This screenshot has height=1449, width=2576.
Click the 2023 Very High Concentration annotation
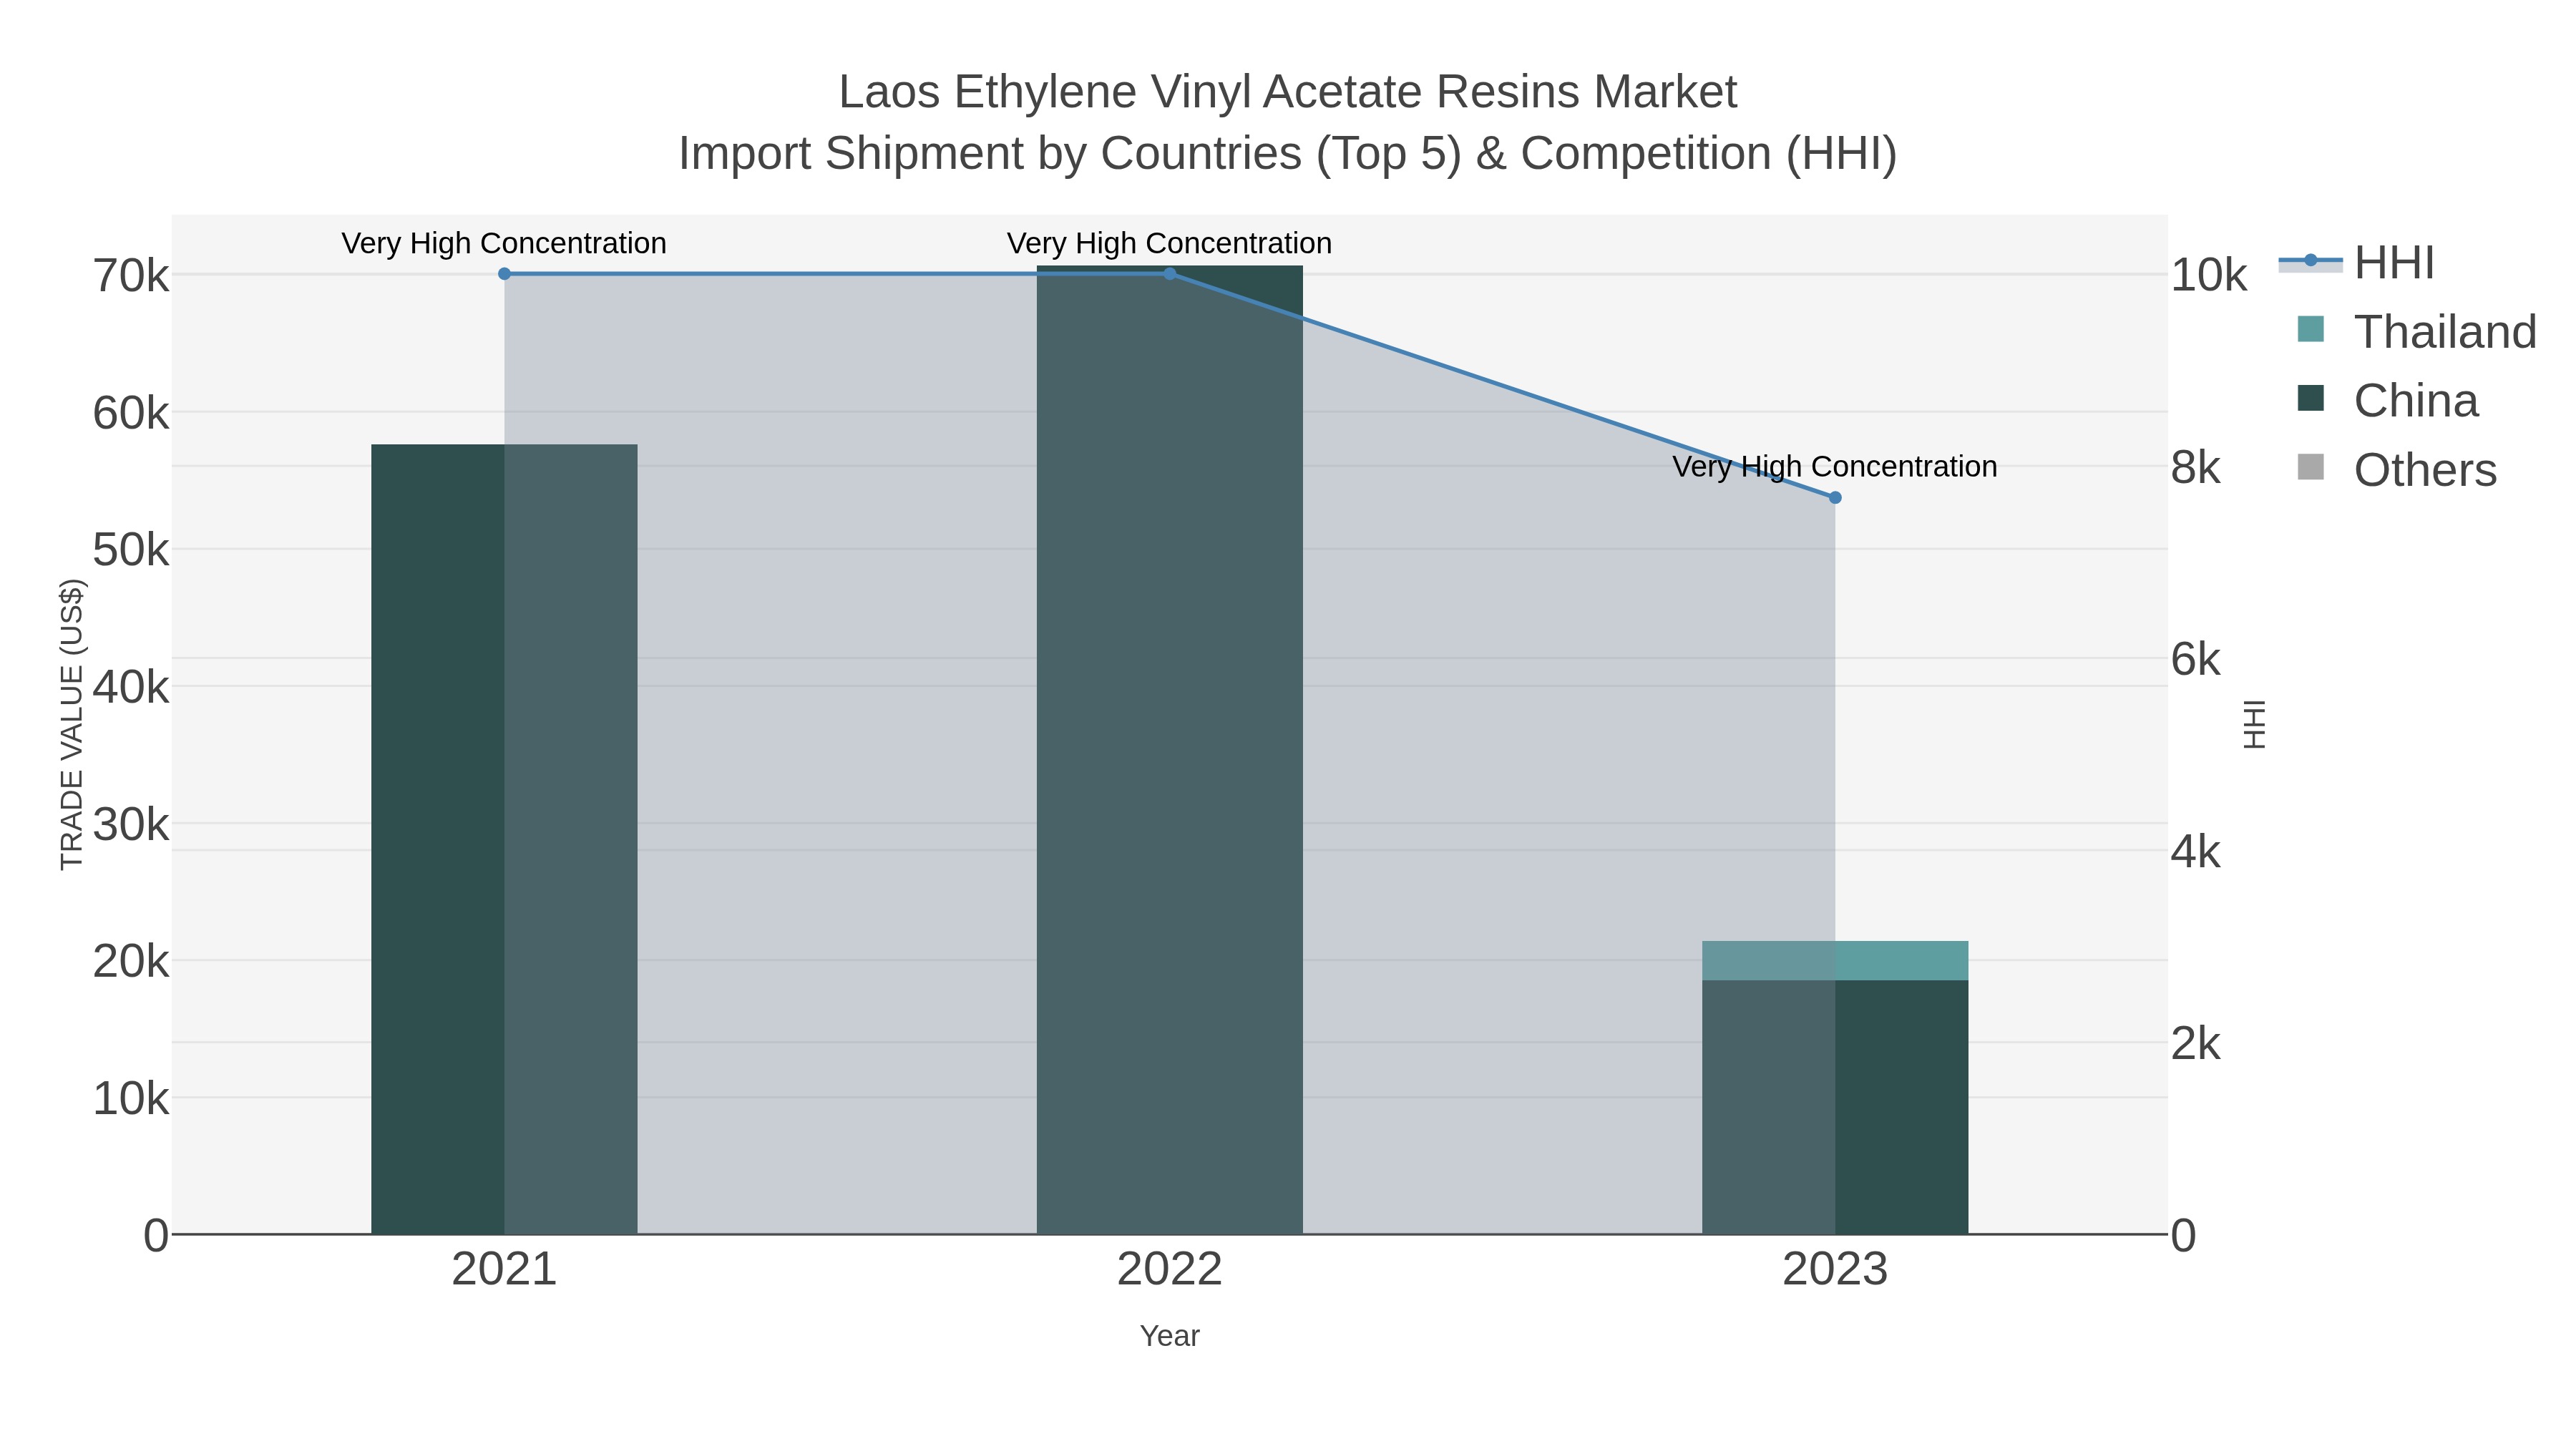pos(1835,467)
